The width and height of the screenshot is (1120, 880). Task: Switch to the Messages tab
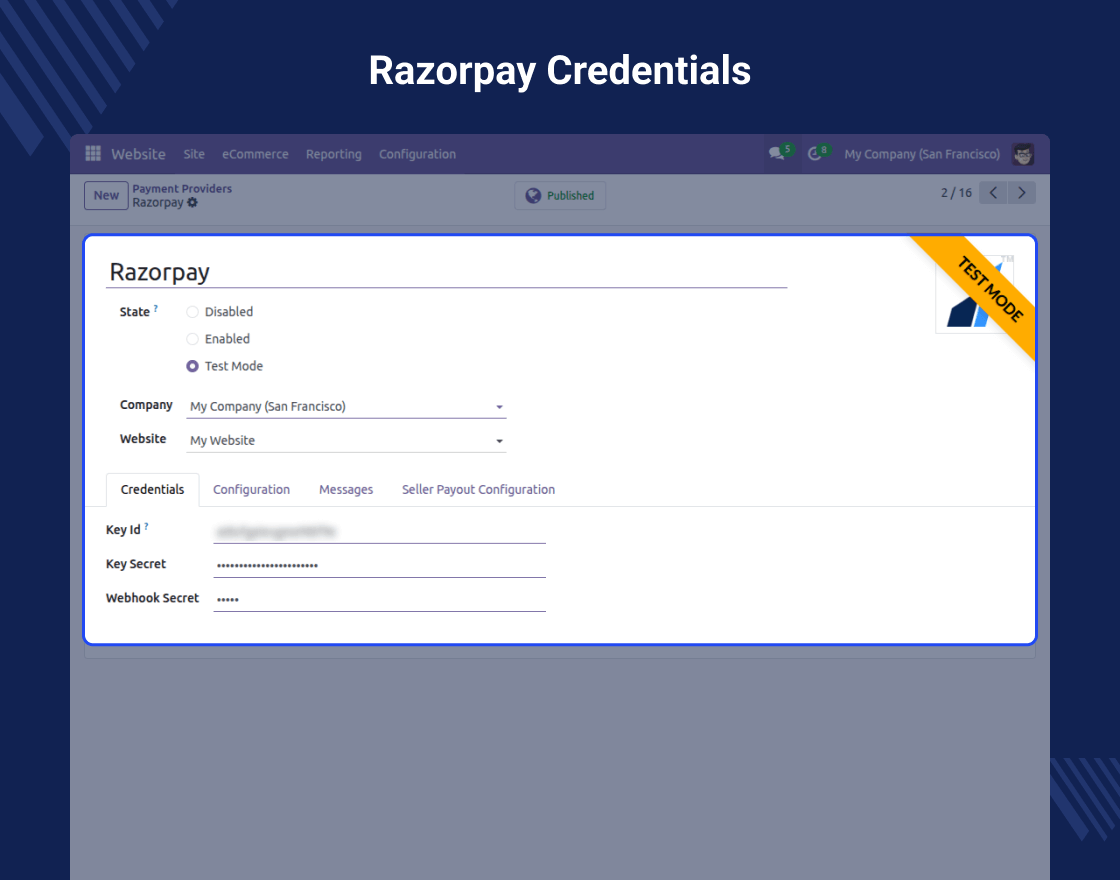click(x=346, y=489)
